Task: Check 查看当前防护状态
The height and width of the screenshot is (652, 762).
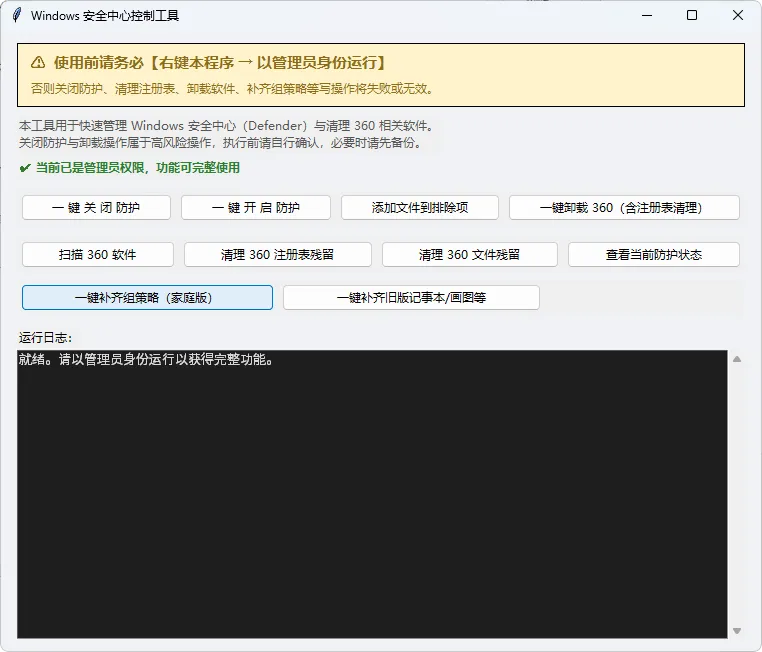Action: click(x=654, y=255)
